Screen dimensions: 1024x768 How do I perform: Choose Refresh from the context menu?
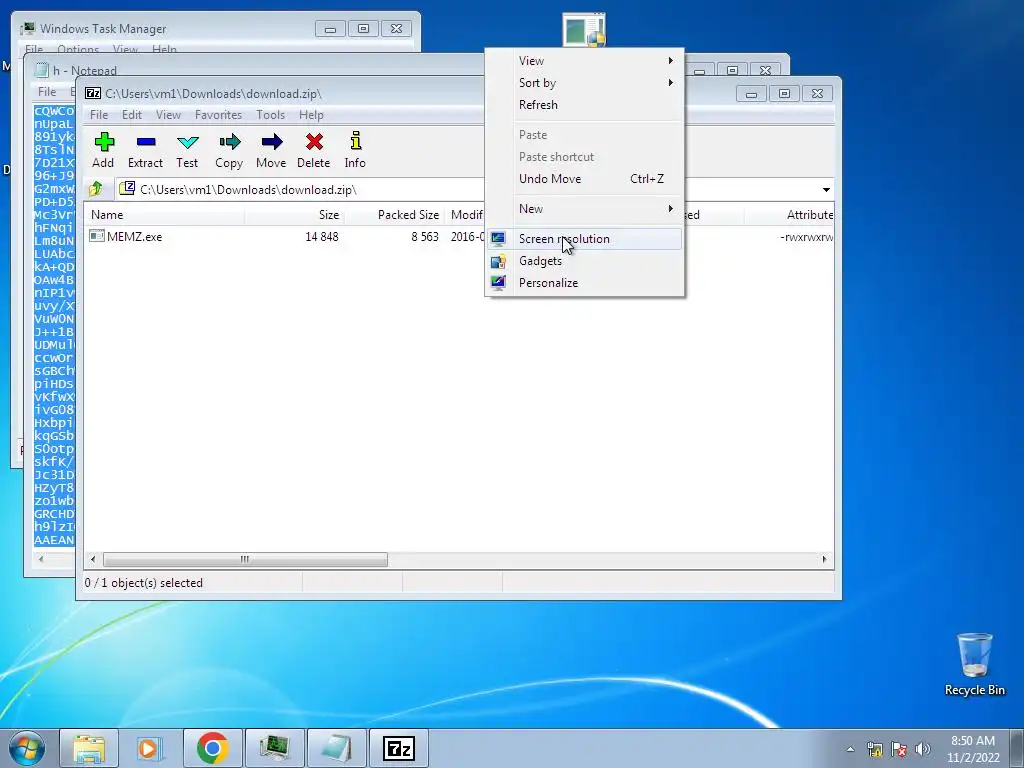[x=584, y=105]
